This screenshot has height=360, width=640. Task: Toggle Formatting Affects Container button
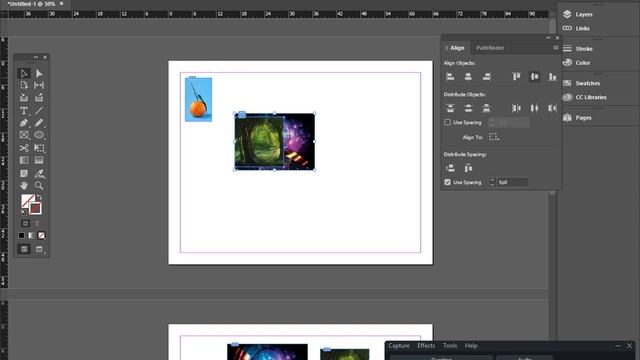tap(25, 223)
